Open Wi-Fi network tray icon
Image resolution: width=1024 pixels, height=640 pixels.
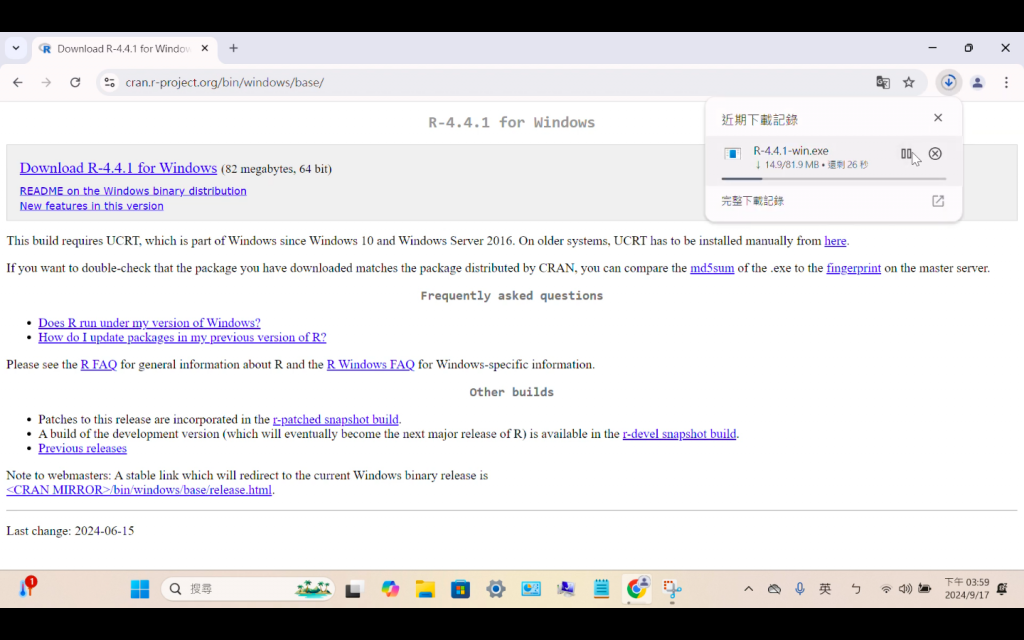coord(886,589)
